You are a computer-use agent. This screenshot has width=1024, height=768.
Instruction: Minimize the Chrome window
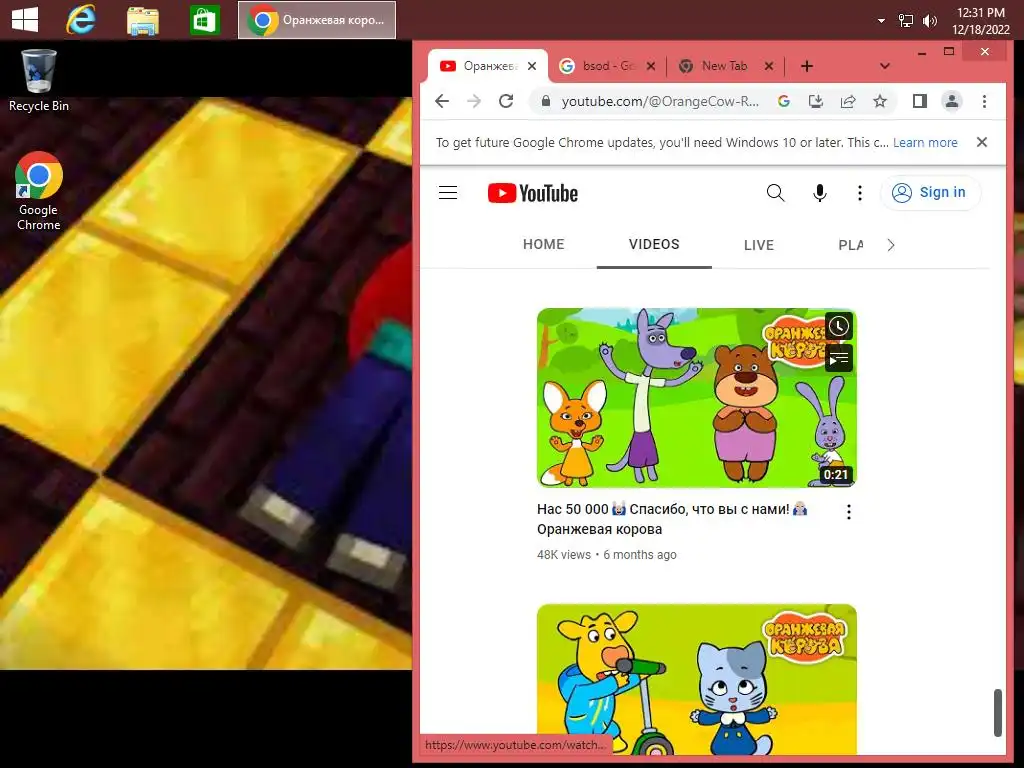tap(921, 52)
